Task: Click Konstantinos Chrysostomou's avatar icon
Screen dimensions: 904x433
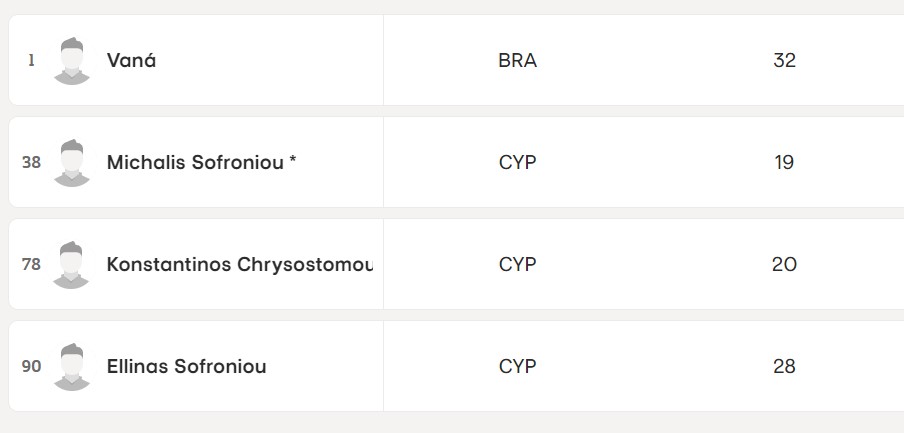Action: [x=71, y=265]
